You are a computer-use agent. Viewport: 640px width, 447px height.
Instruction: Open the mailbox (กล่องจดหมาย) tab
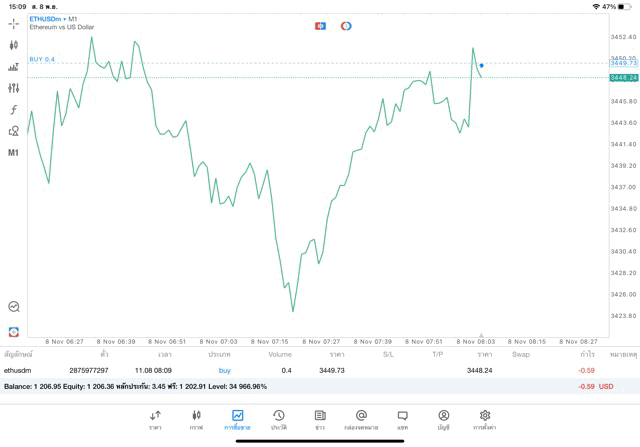pyautogui.click(x=361, y=419)
